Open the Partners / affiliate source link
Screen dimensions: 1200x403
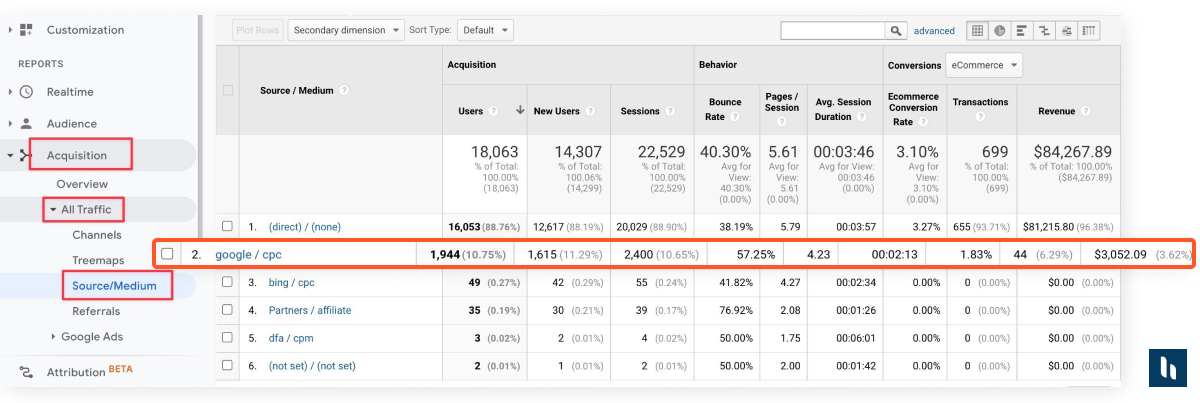[x=310, y=310]
